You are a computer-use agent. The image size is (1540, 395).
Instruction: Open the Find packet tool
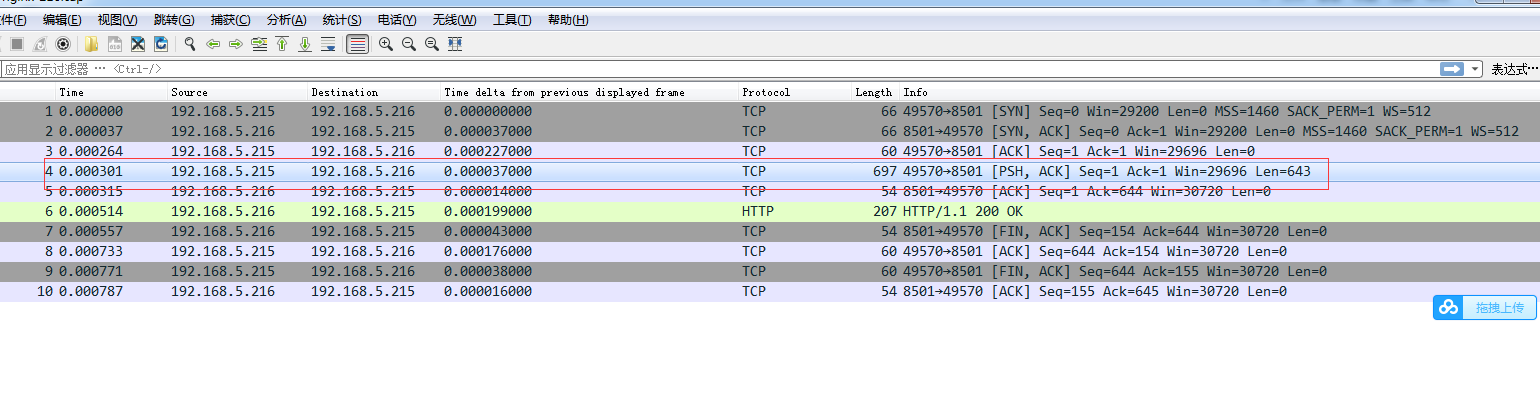coord(190,44)
